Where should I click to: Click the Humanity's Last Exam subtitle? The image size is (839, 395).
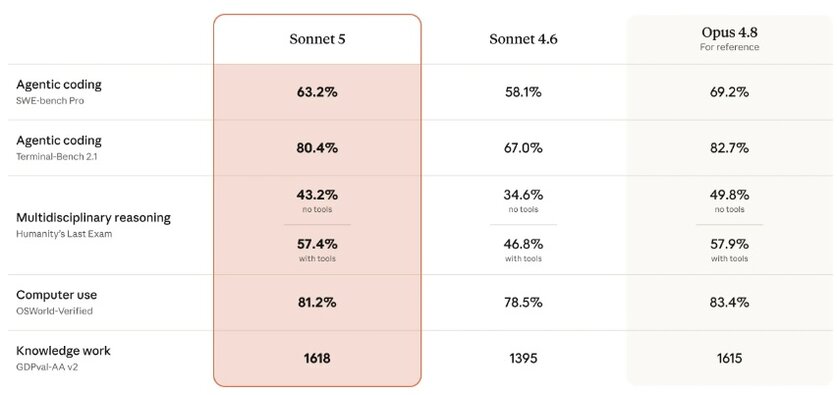coord(64,234)
